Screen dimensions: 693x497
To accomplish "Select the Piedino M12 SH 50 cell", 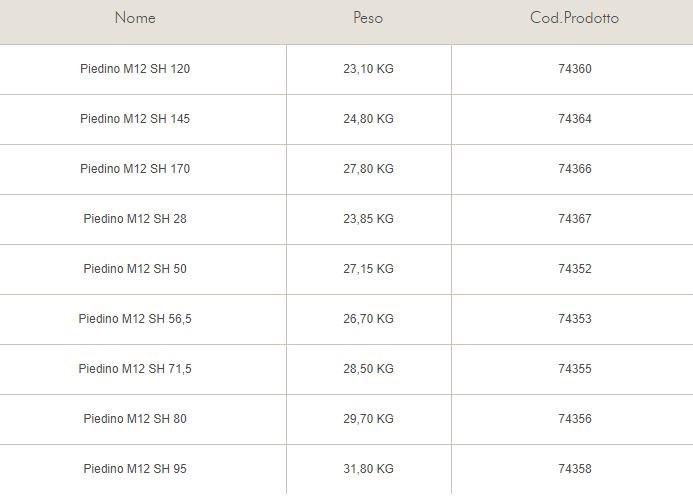I will point(135,269).
